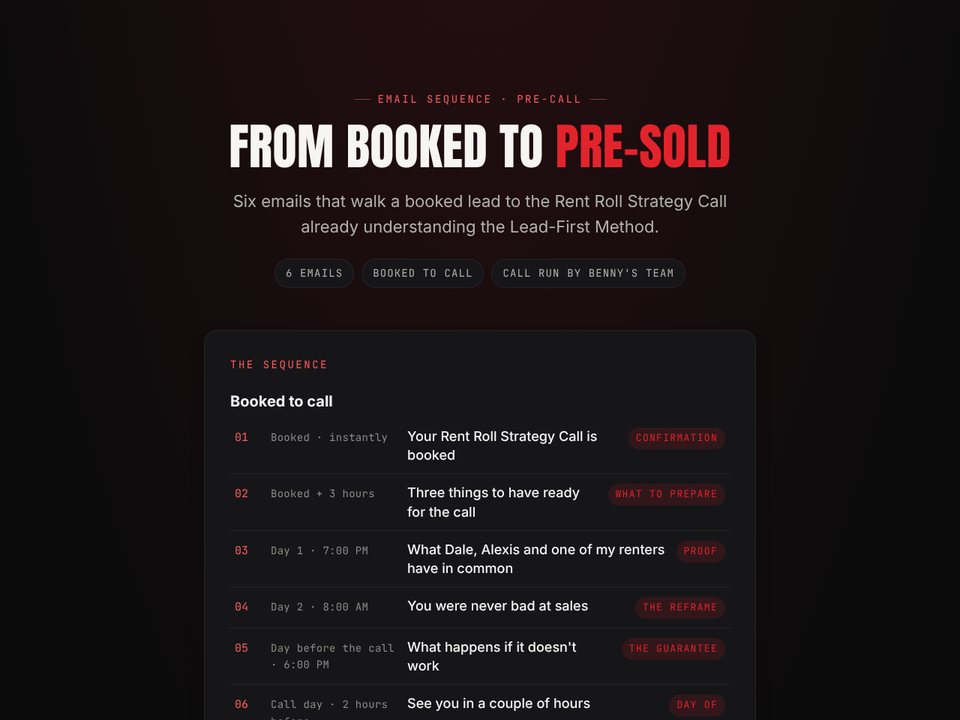Click the 6 EMAILS pill
Screen dimensions: 960x720
pyautogui.click(x=314, y=273)
